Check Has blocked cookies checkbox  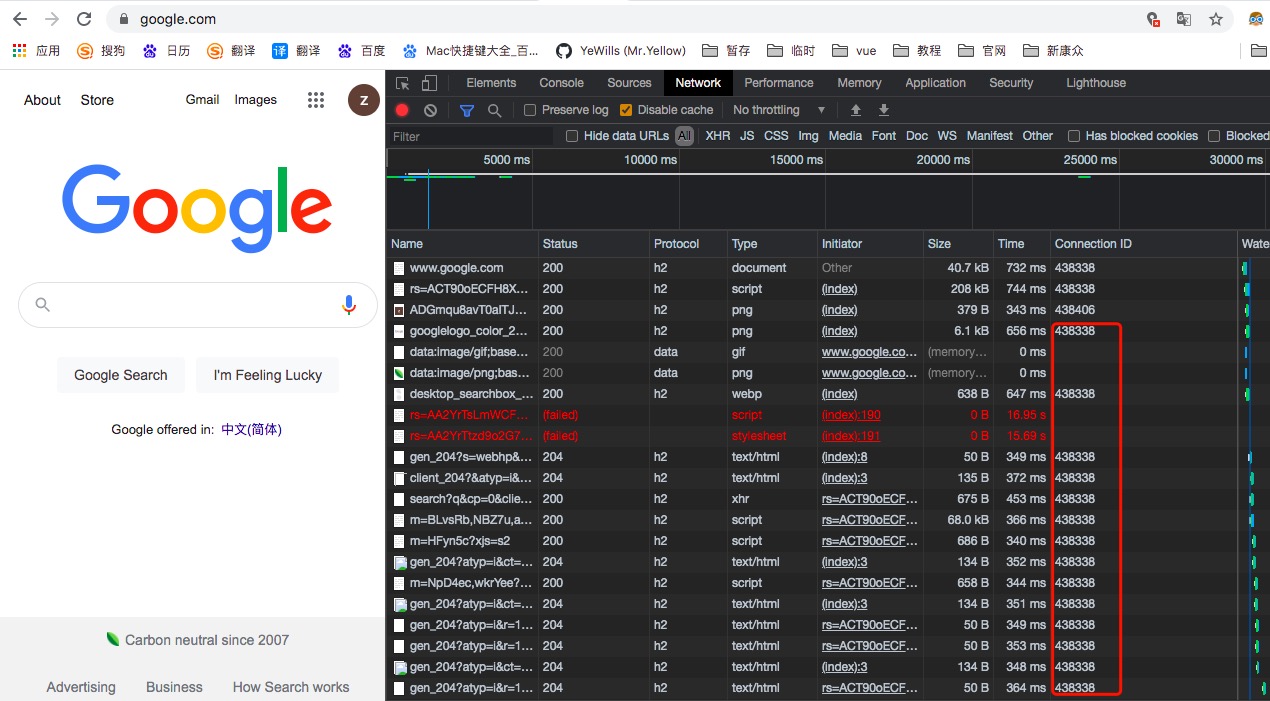tap(1074, 136)
